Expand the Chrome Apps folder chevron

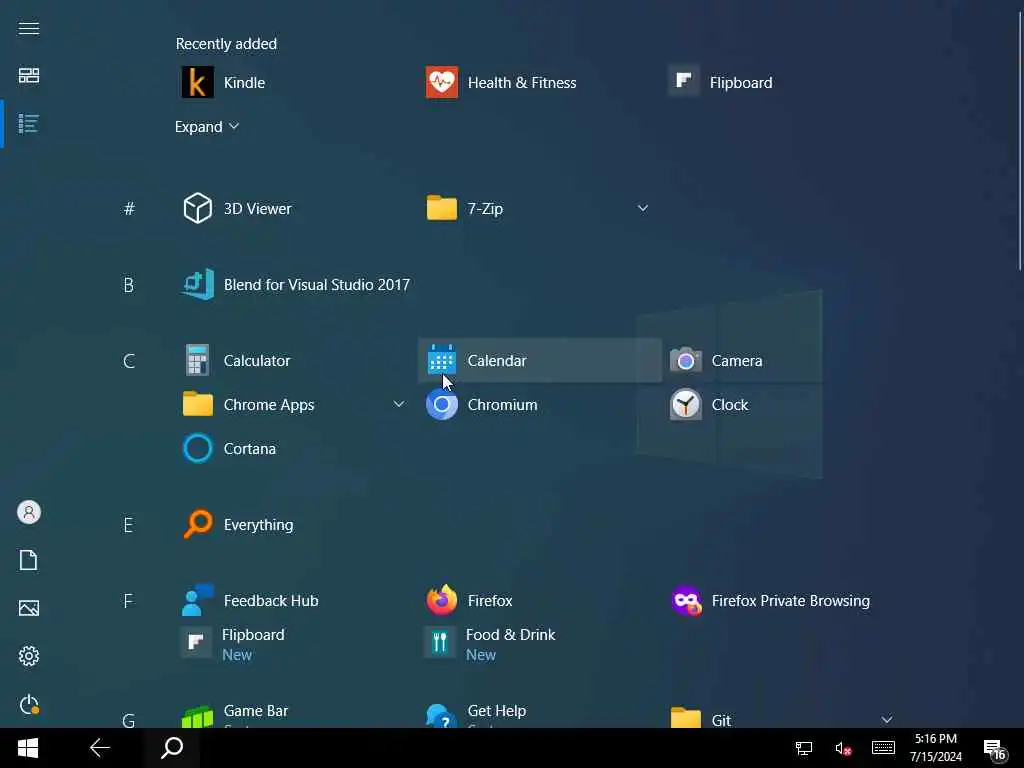point(398,404)
